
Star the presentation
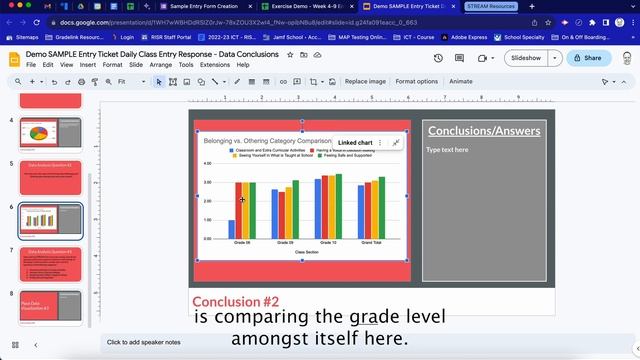(x=290, y=55)
